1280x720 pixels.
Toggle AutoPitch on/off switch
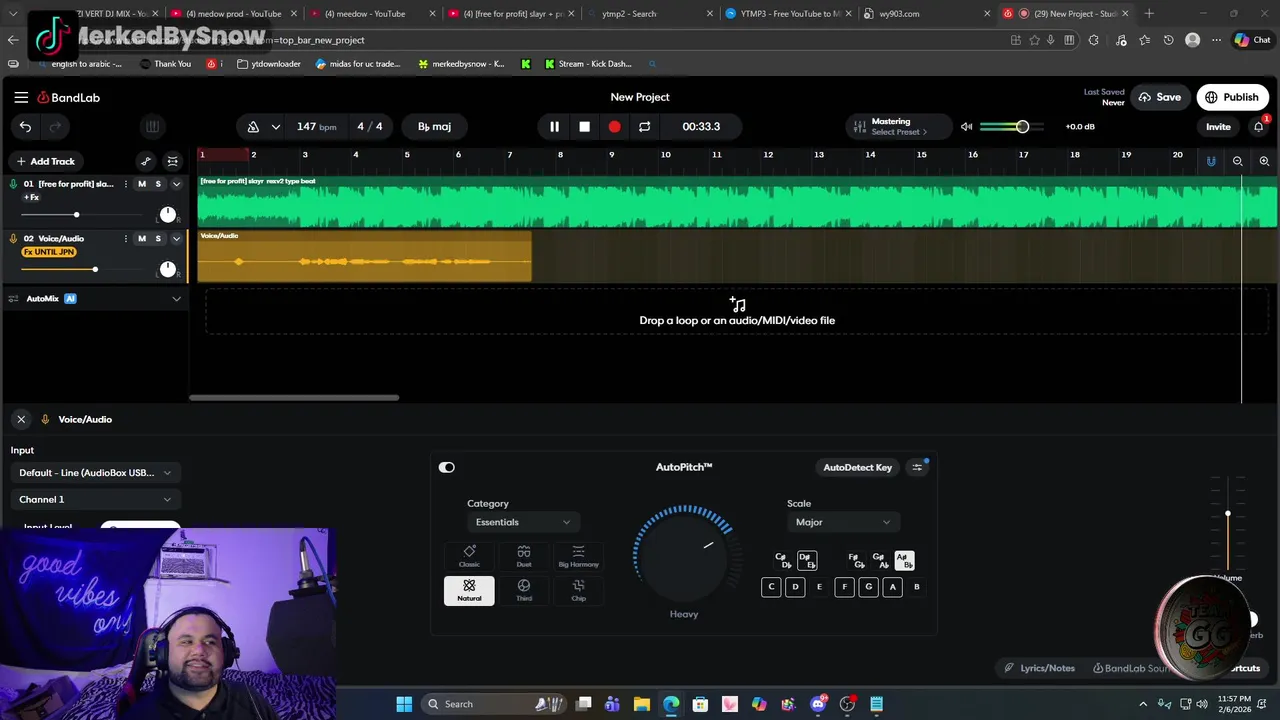click(446, 467)
